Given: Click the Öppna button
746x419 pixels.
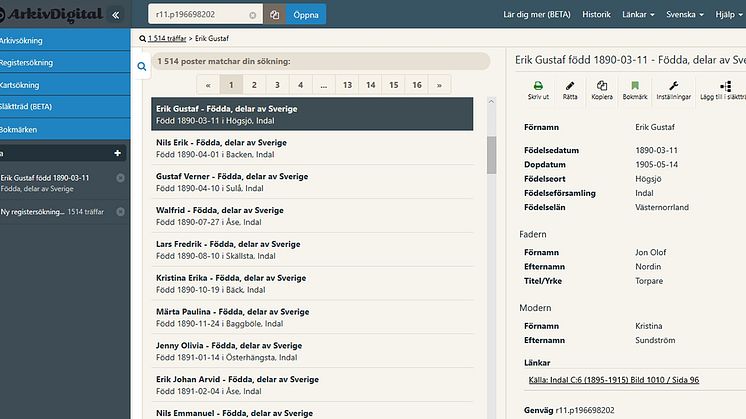Looking at the screenshot, I should 306,15.
